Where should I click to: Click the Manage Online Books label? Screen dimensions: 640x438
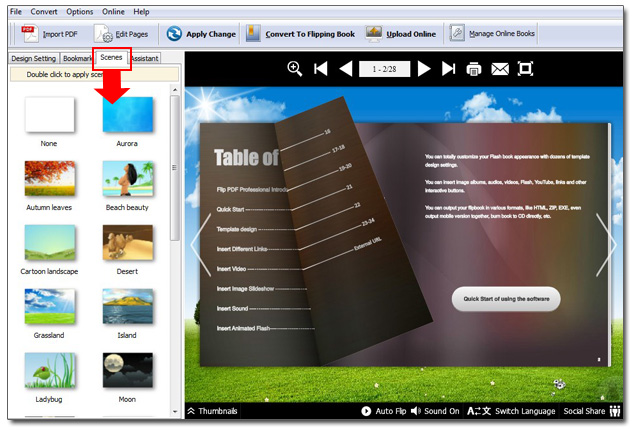tap(502, 33)
